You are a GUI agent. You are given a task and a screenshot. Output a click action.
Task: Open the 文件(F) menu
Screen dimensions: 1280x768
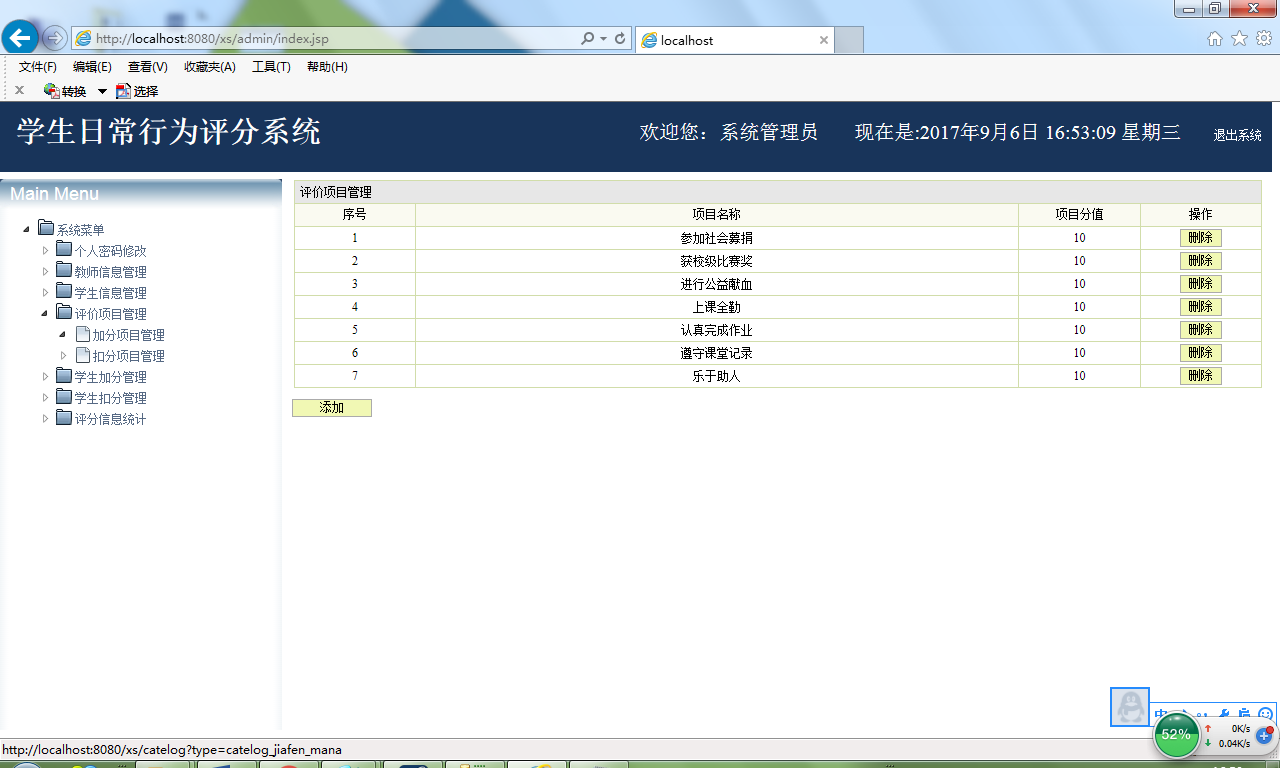coord(38,67)
